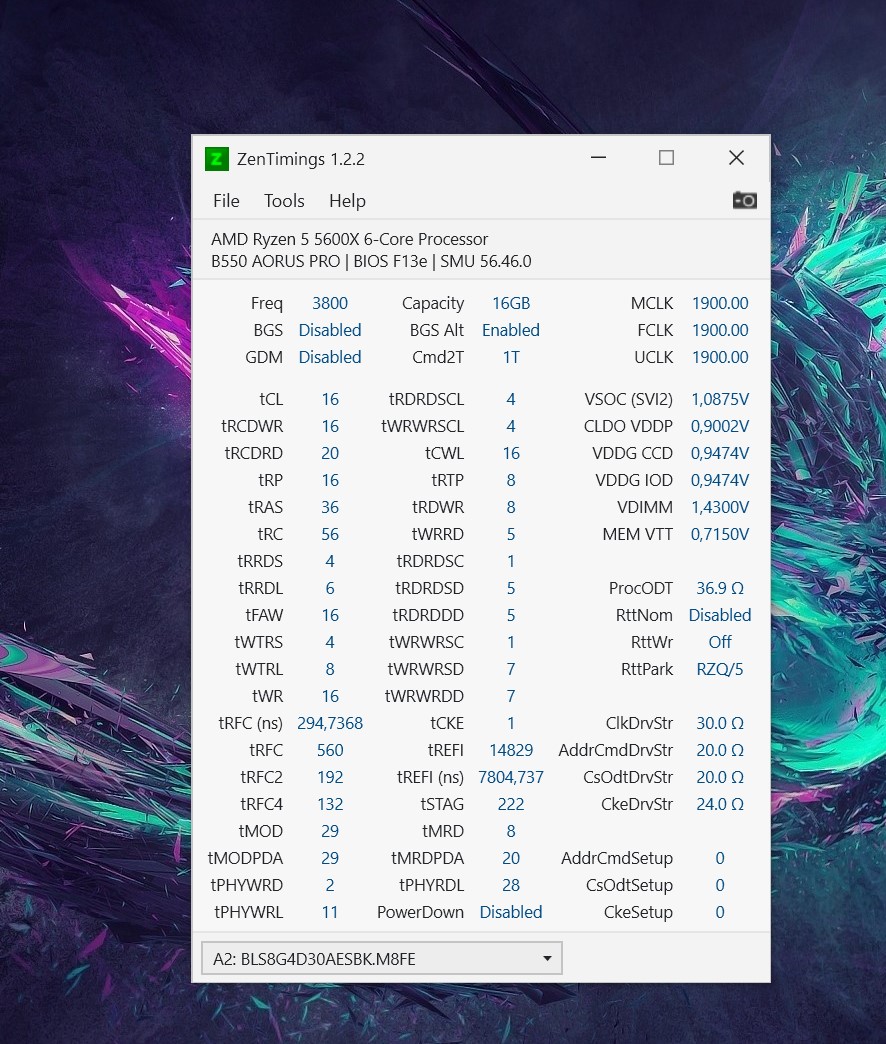Click the AddrCmdSetup value 0
Viewport: 886px width, 1044px height.
720,858
